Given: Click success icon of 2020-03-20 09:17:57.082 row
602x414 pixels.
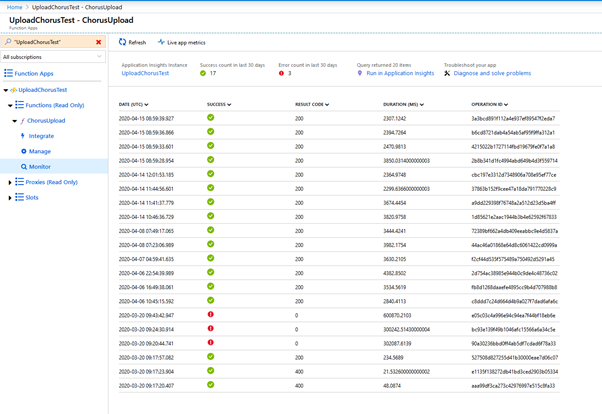Looking at the screenshot, I should coord(210,356).
